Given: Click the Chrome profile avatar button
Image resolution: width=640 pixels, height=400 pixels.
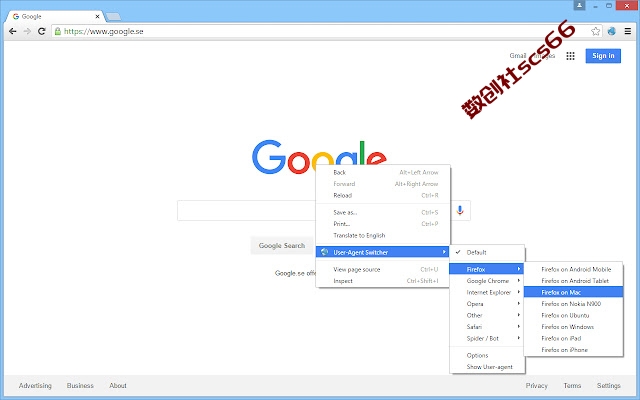Looking at the screenshot, I should [x=579, y=5].
